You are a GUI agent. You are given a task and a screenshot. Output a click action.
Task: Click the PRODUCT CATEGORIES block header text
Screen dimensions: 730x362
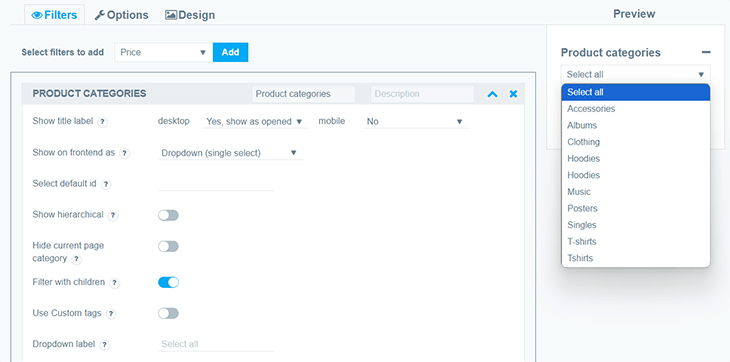(89, 94)
